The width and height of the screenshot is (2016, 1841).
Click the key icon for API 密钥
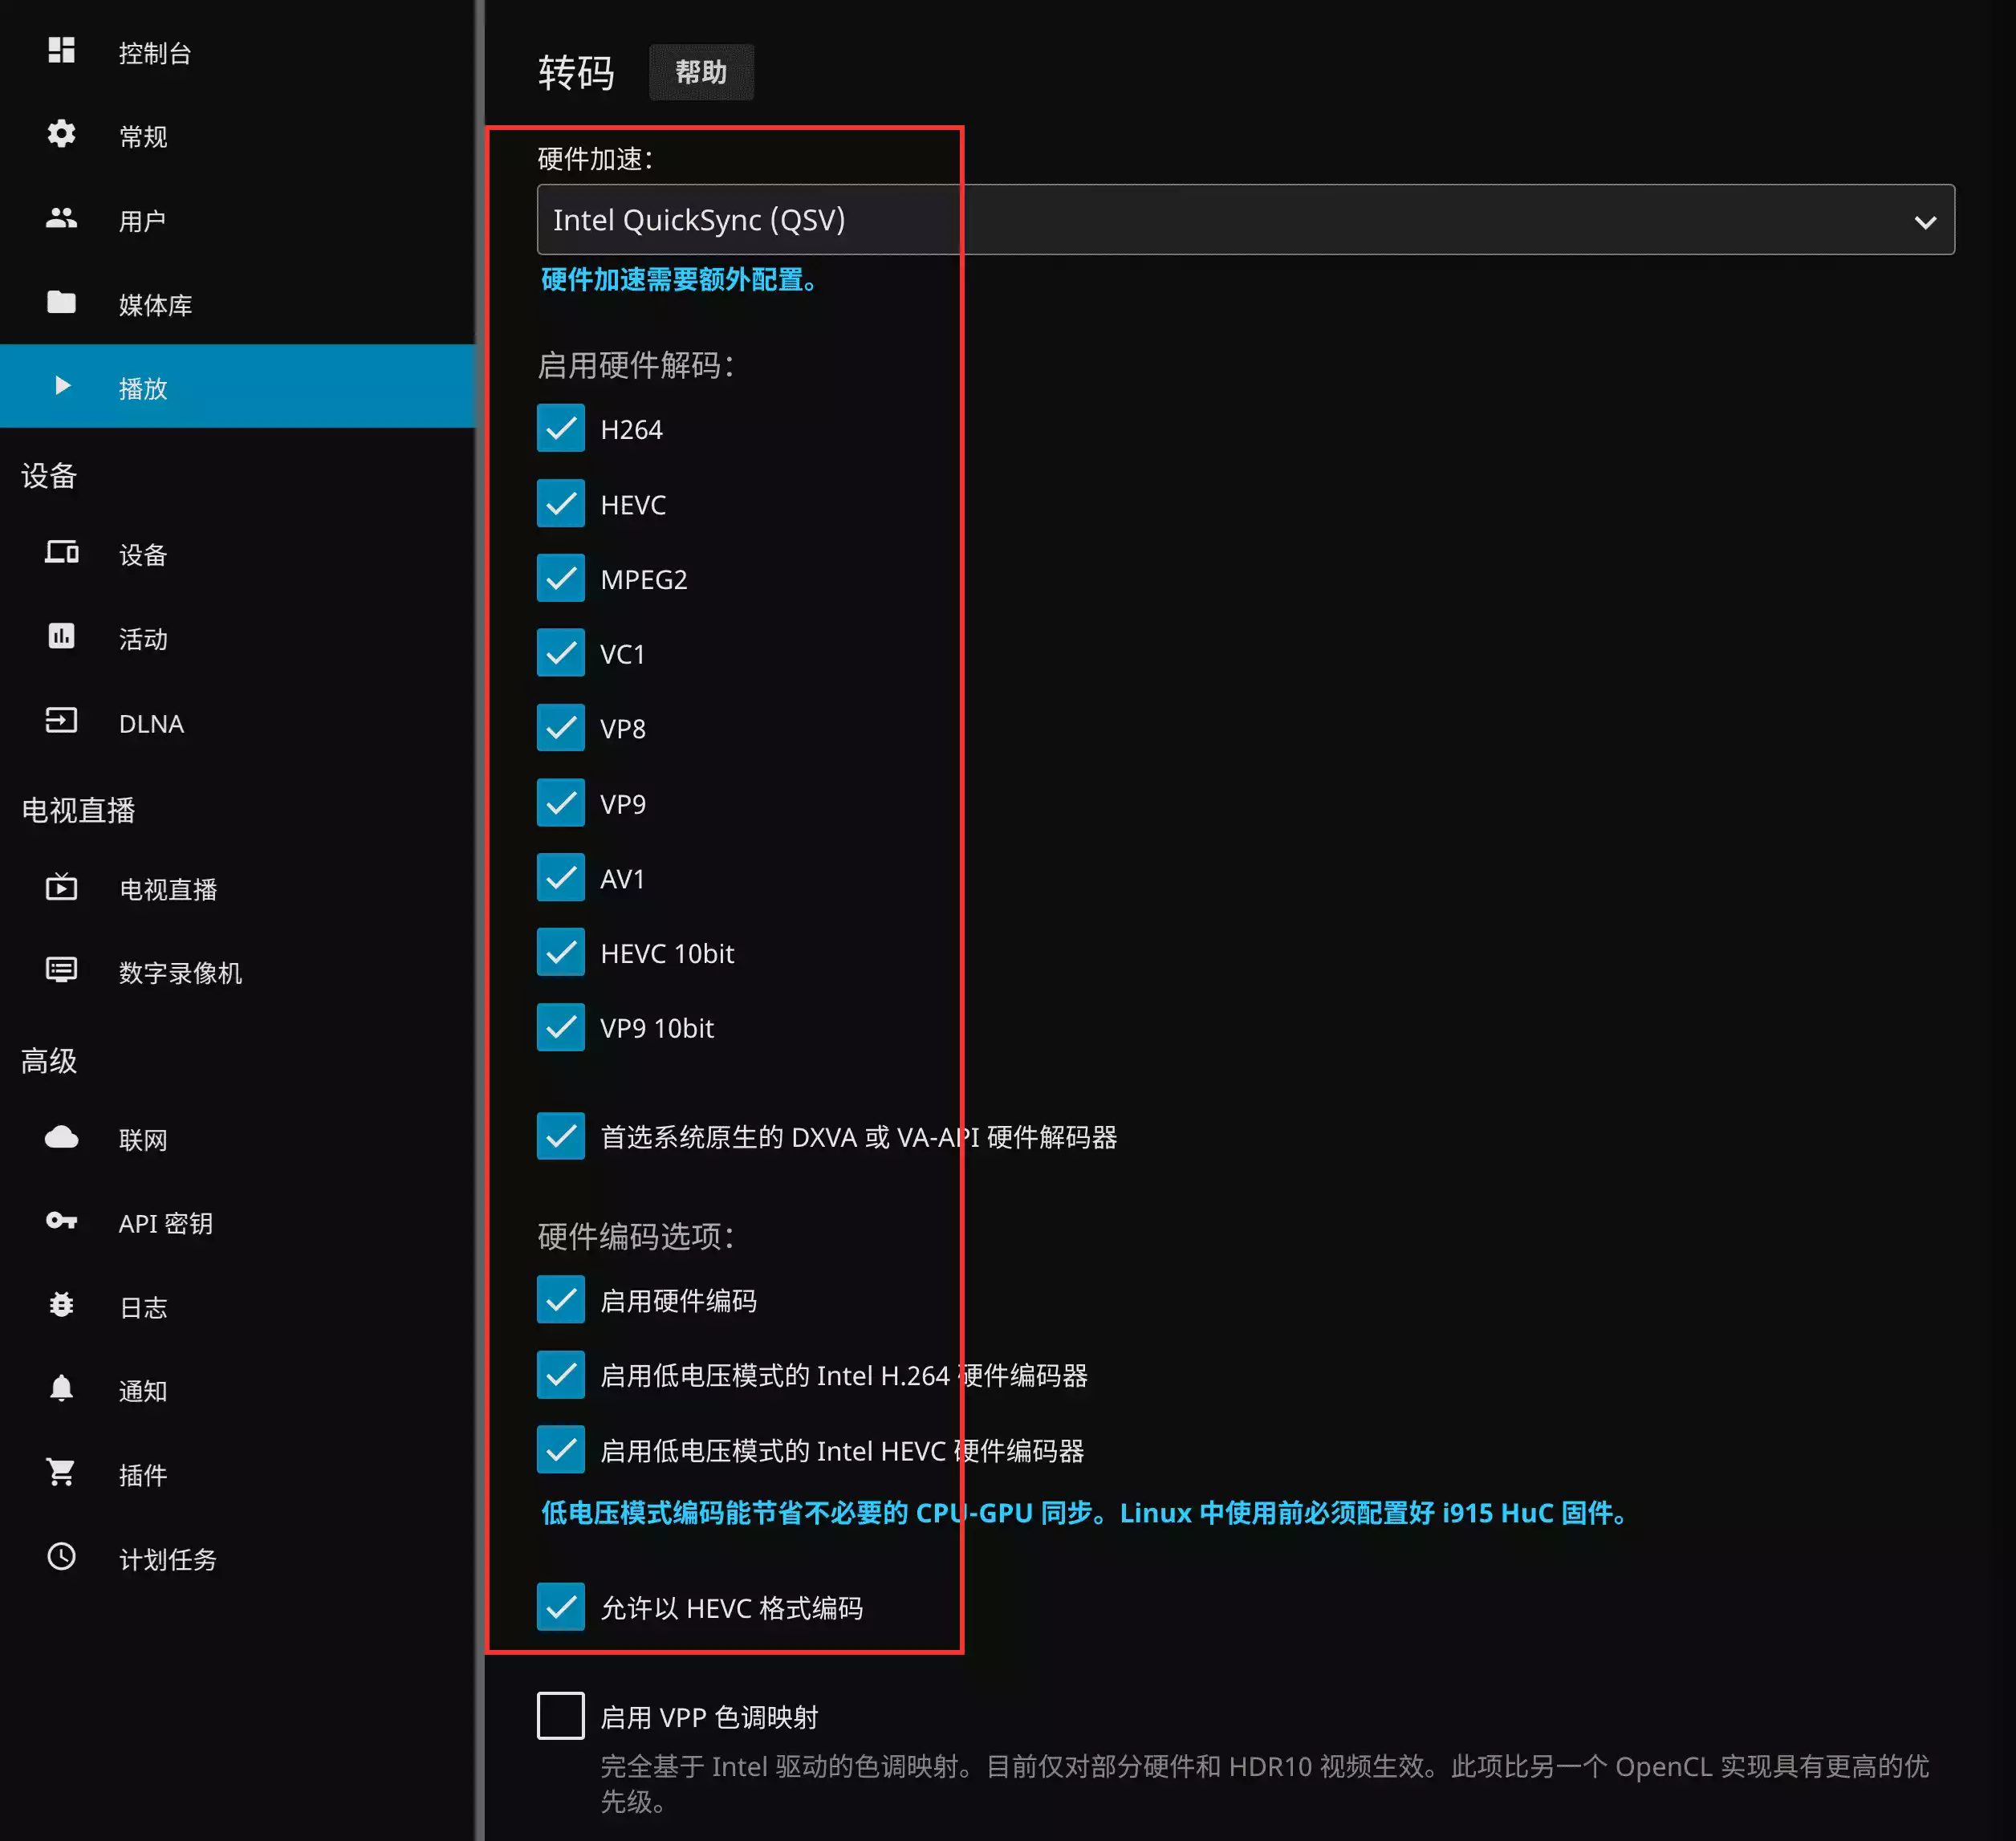[61, 1221]
